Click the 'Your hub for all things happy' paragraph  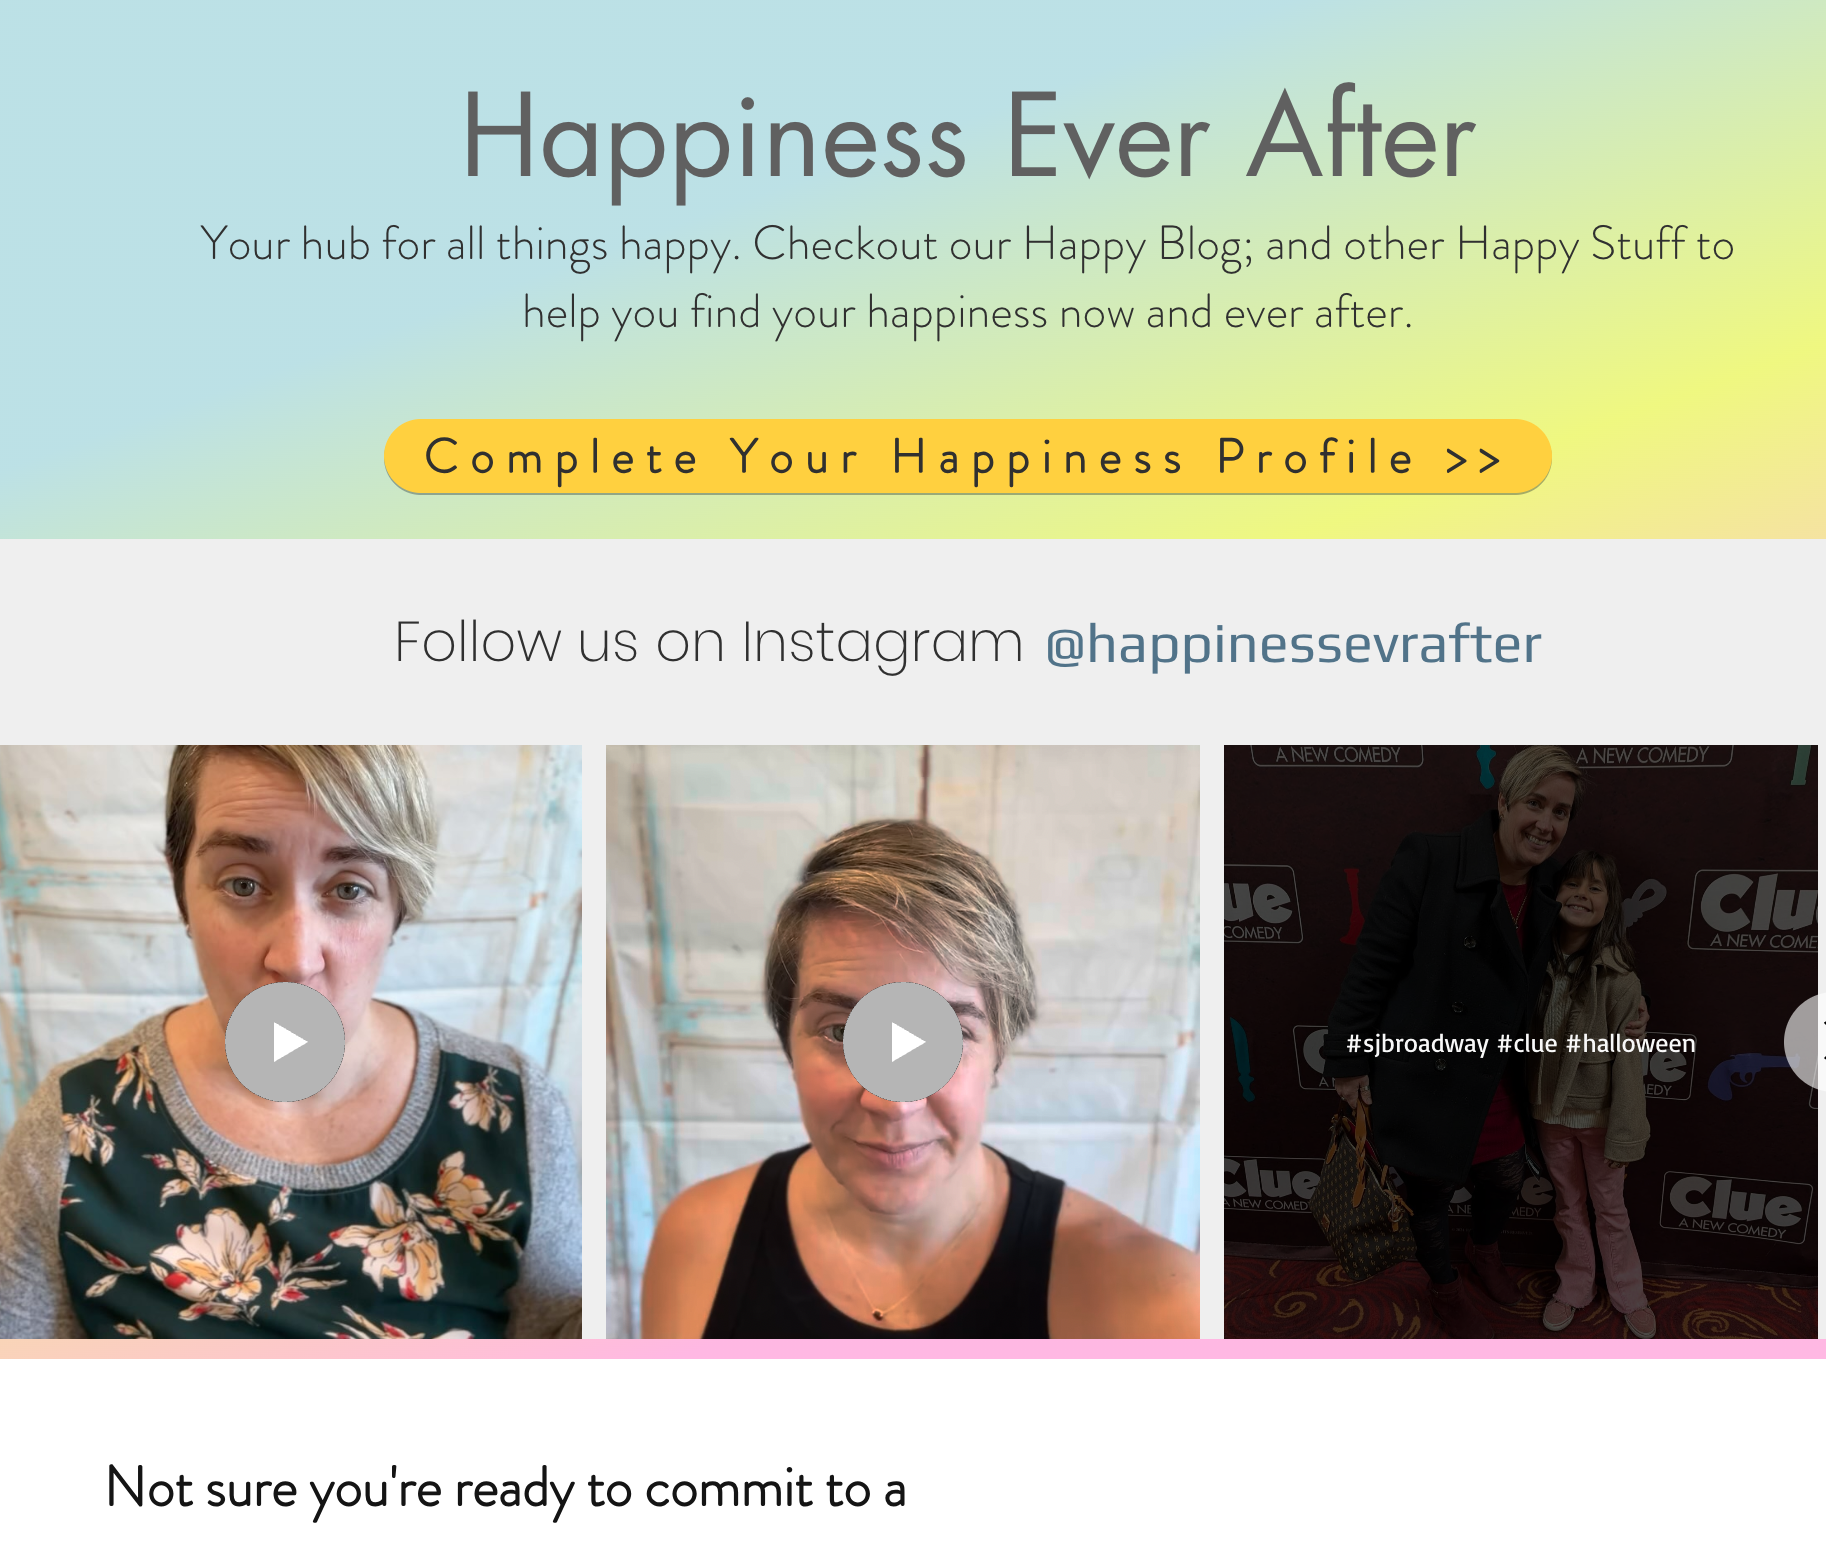(x=967, y=278)
